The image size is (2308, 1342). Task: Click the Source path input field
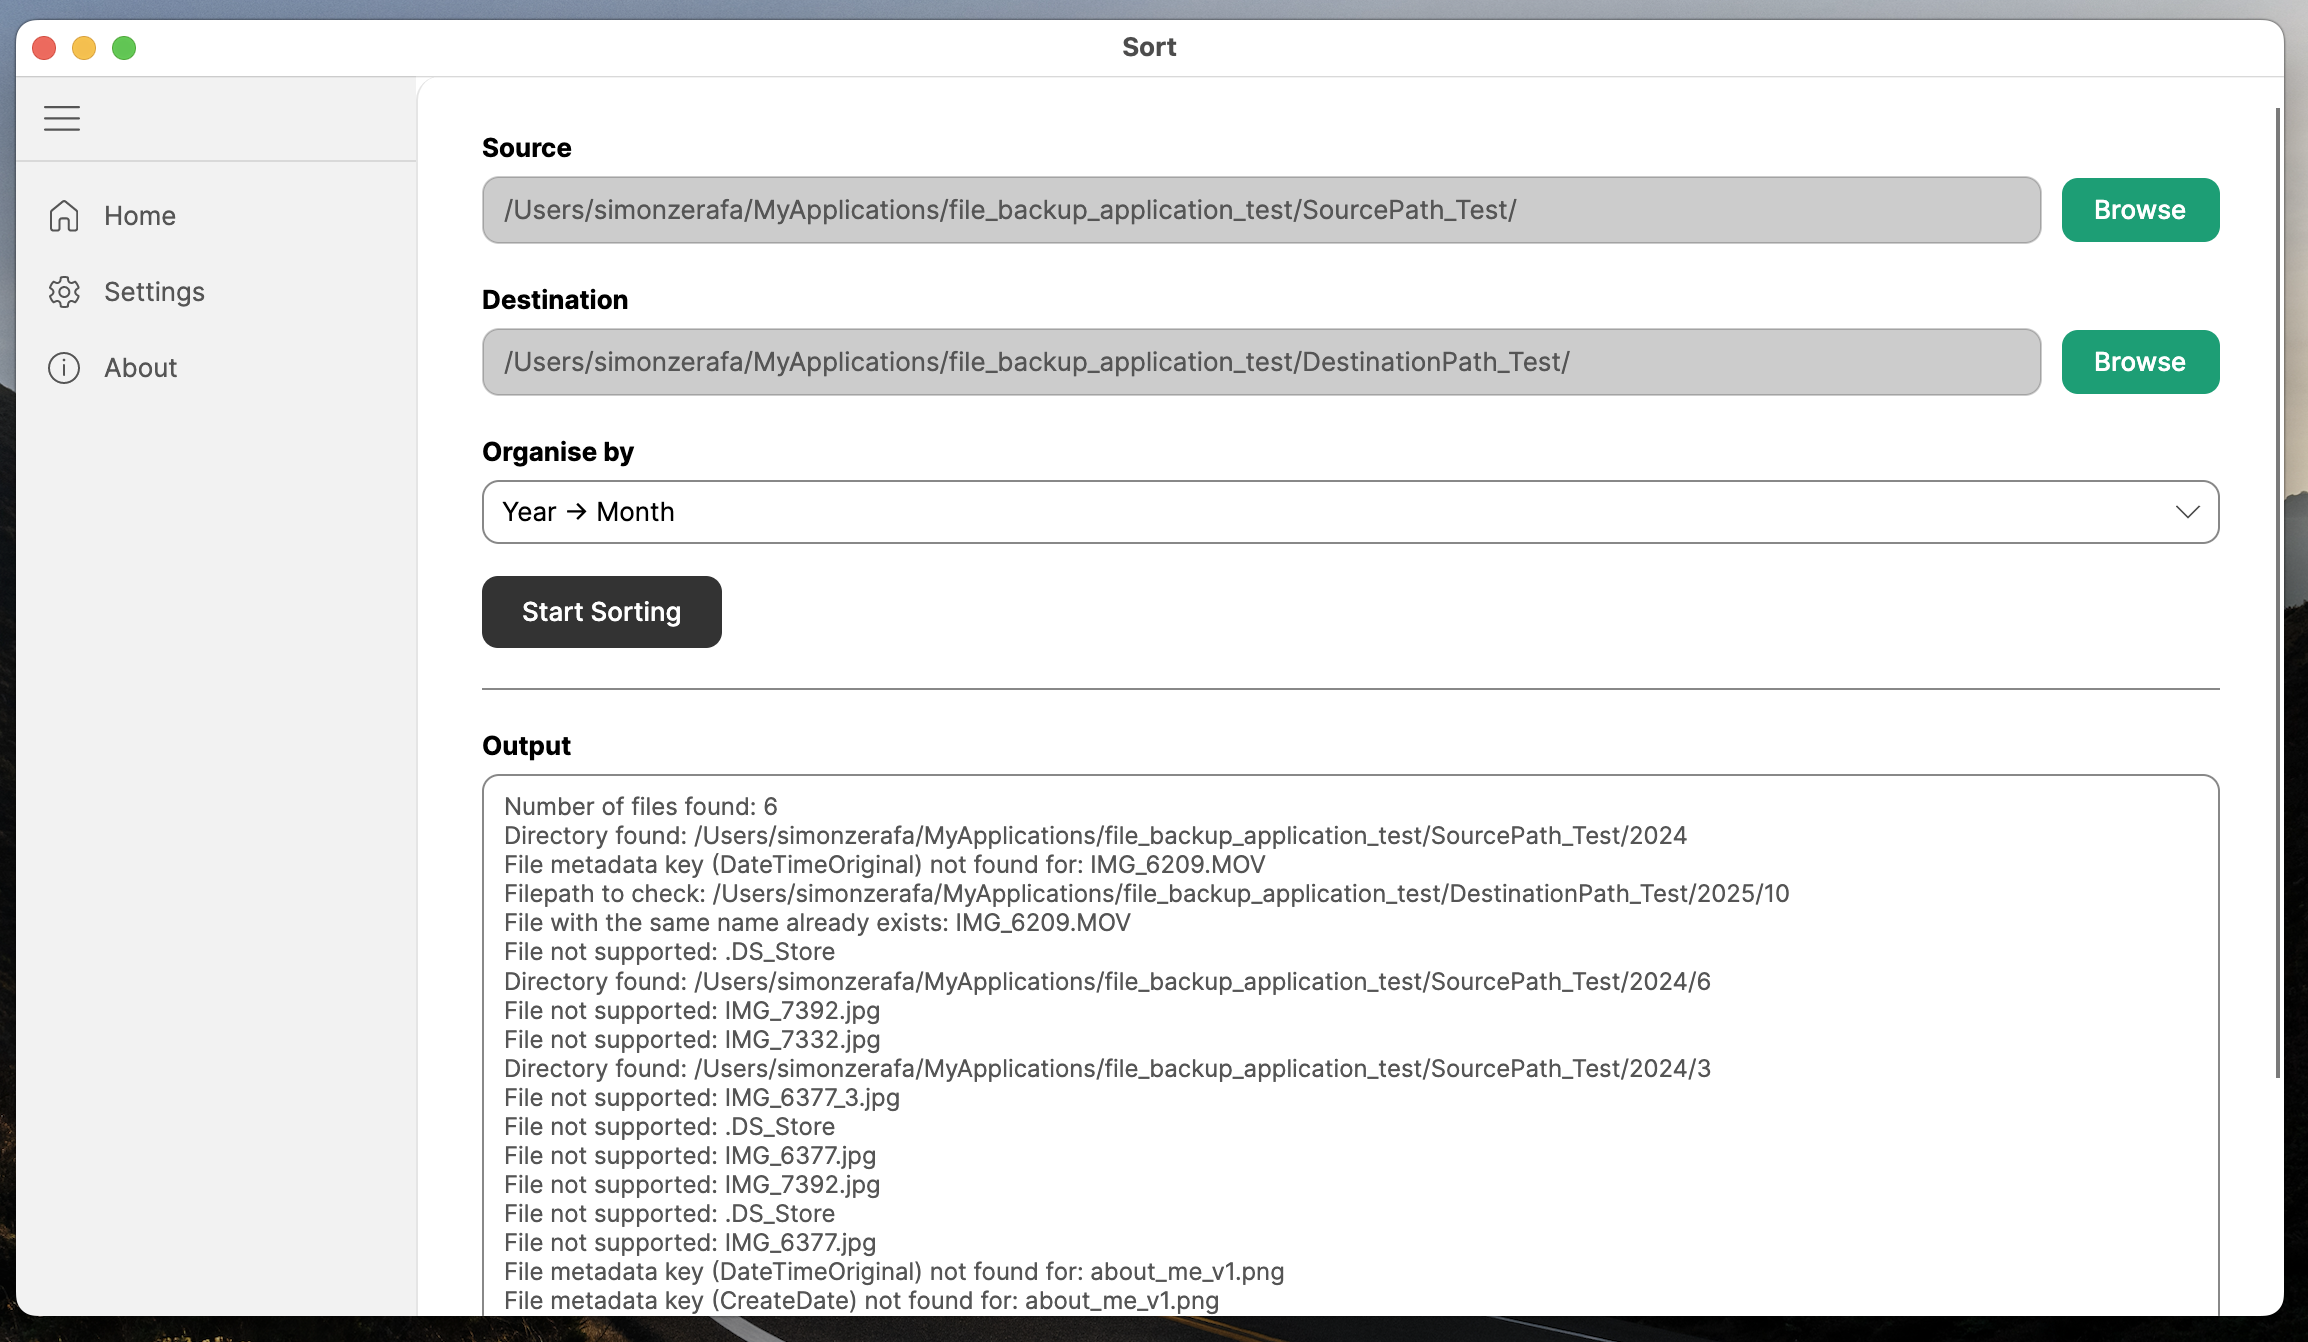click(x=1261, y=210)
